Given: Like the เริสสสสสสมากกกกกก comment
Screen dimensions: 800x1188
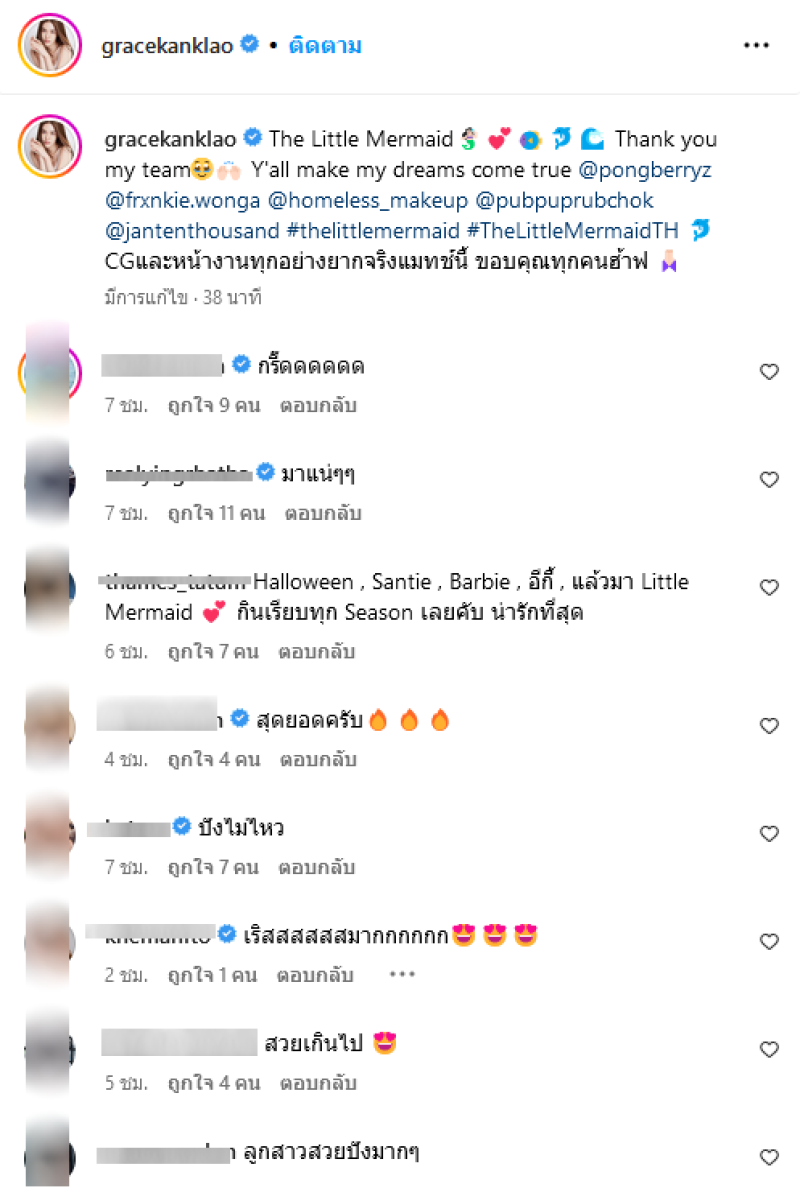Looking at the screenshot, I should [x=769, y=940].
